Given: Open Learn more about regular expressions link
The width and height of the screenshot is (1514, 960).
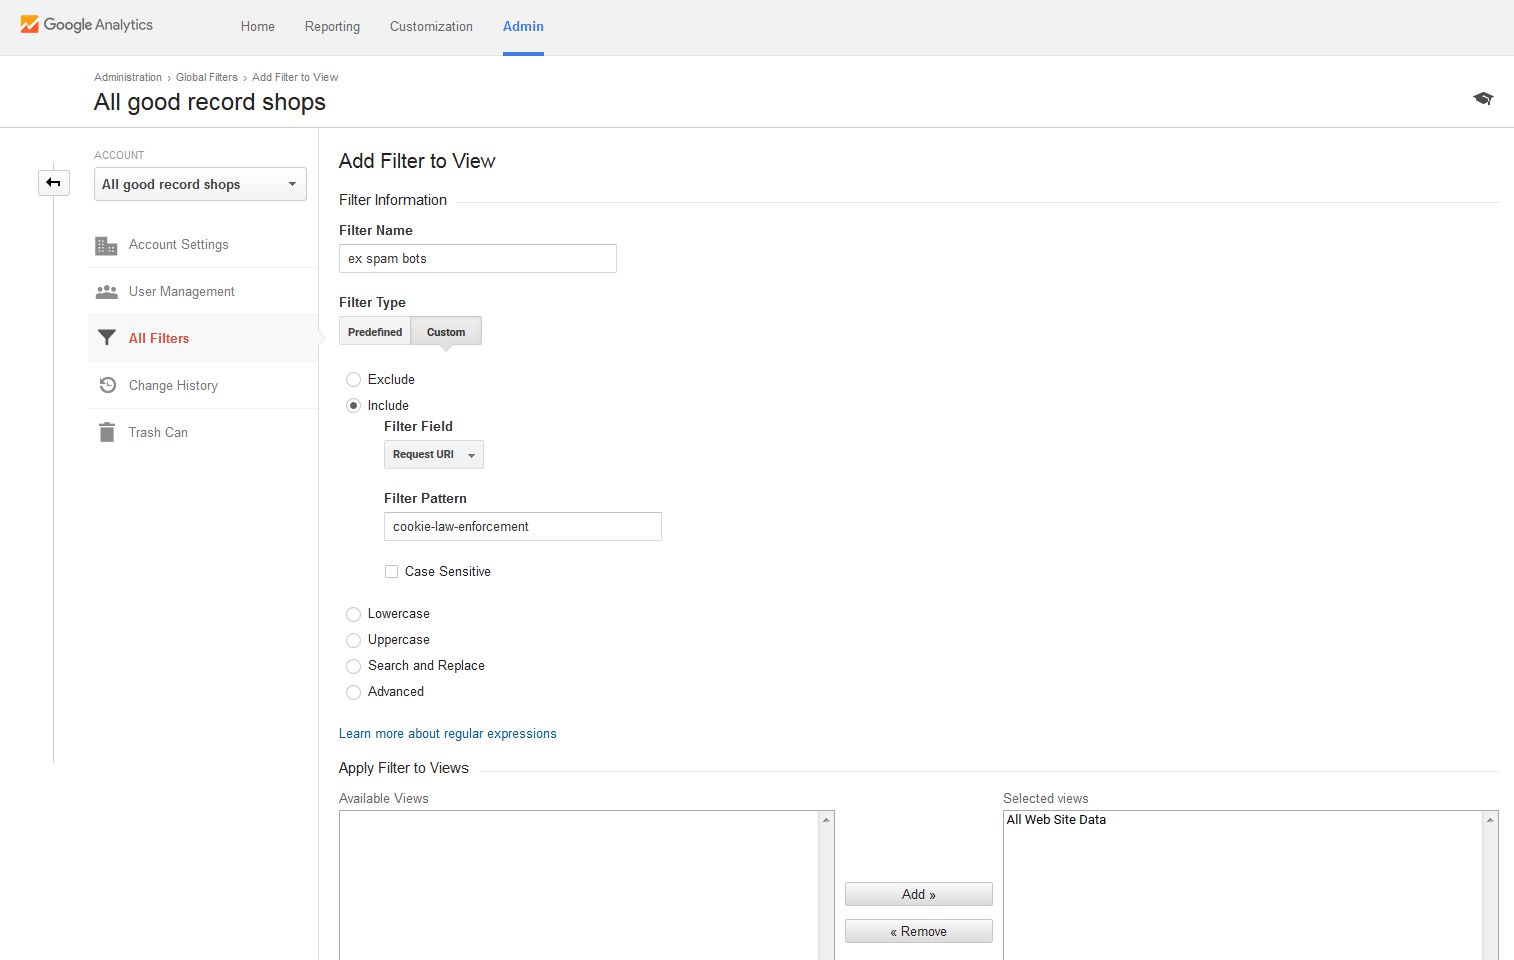Looking at the screenshot, I should [x=448, y=734].
